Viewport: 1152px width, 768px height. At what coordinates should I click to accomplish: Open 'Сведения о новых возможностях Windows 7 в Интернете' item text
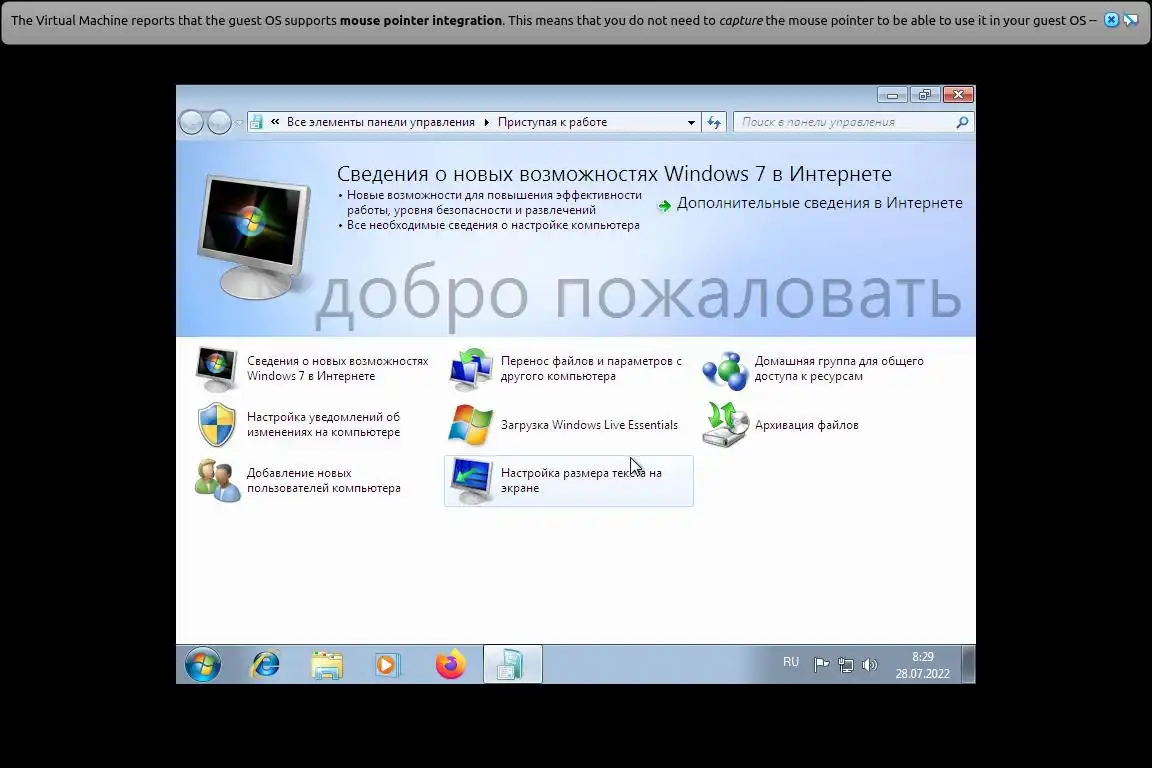point(337,368)
